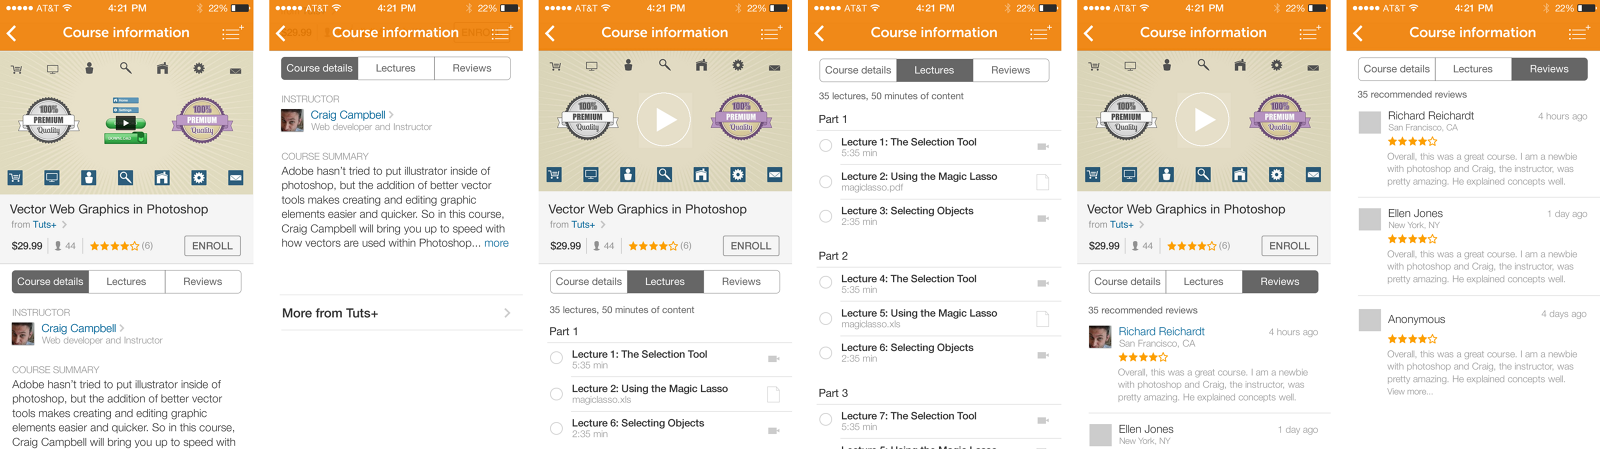This screenshot has height=449, width=1600.
Task: Open 'from Tuts+' chevron above the '35 recommended reviews' thumbnail screen
Action: point(1142,225)
